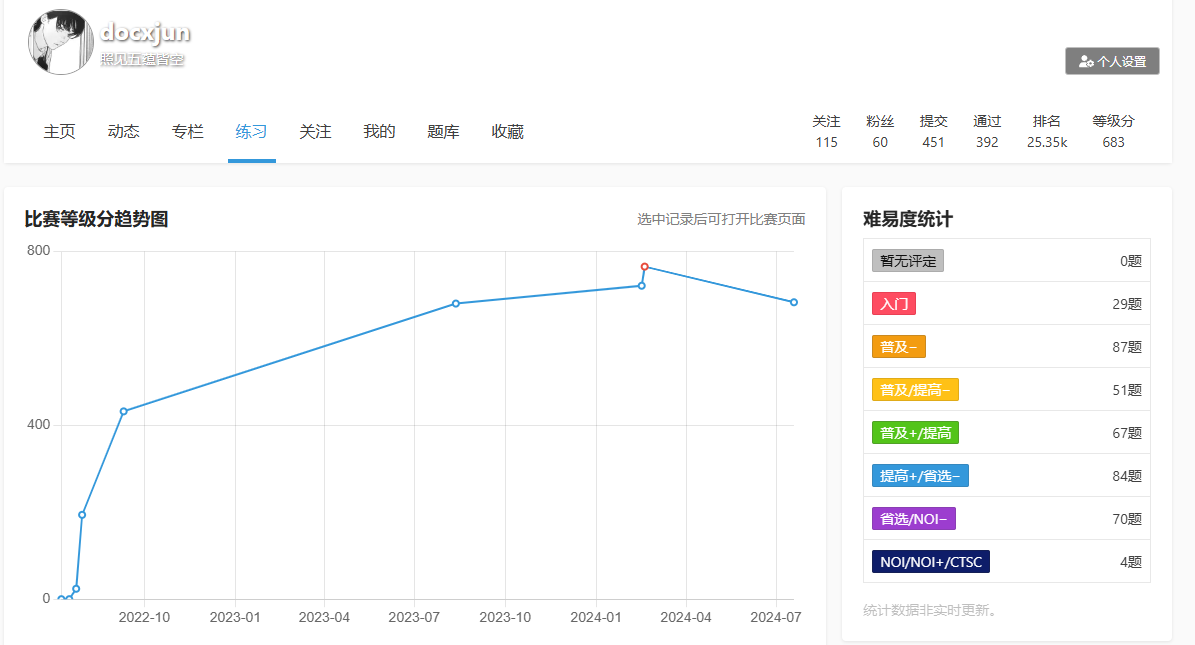Open the 题库 tab
The width and height of the screenshot is (1195, 645).
click(x=444, y=132)
